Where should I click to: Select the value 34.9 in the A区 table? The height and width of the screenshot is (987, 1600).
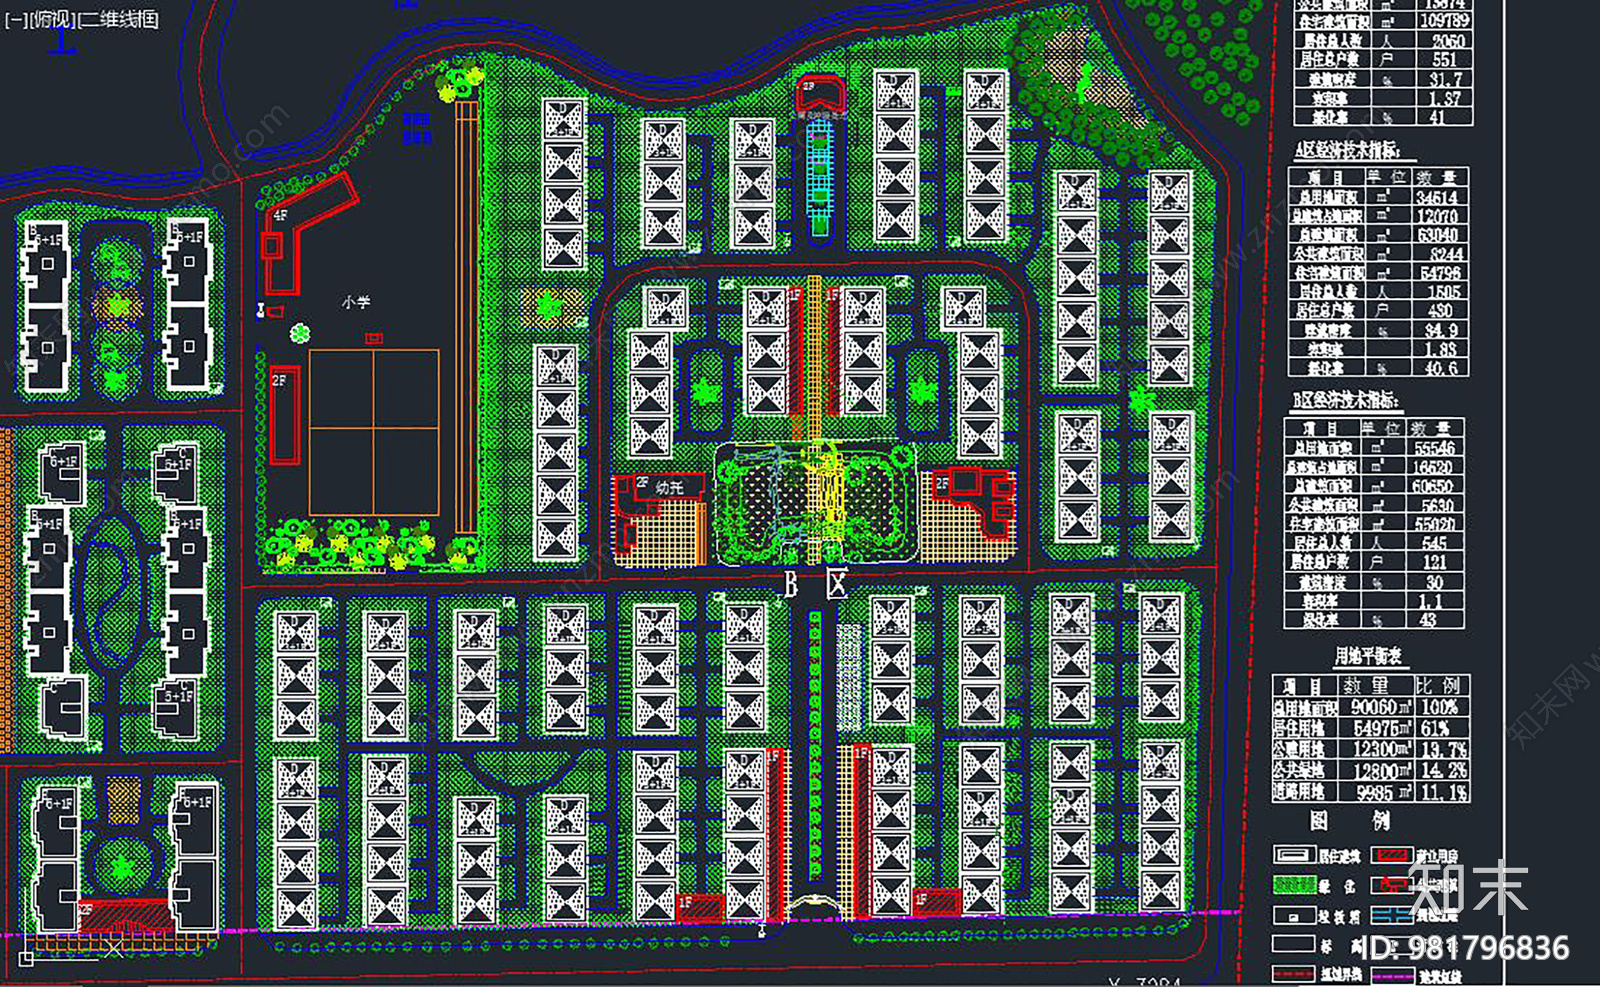(1440, 330)
